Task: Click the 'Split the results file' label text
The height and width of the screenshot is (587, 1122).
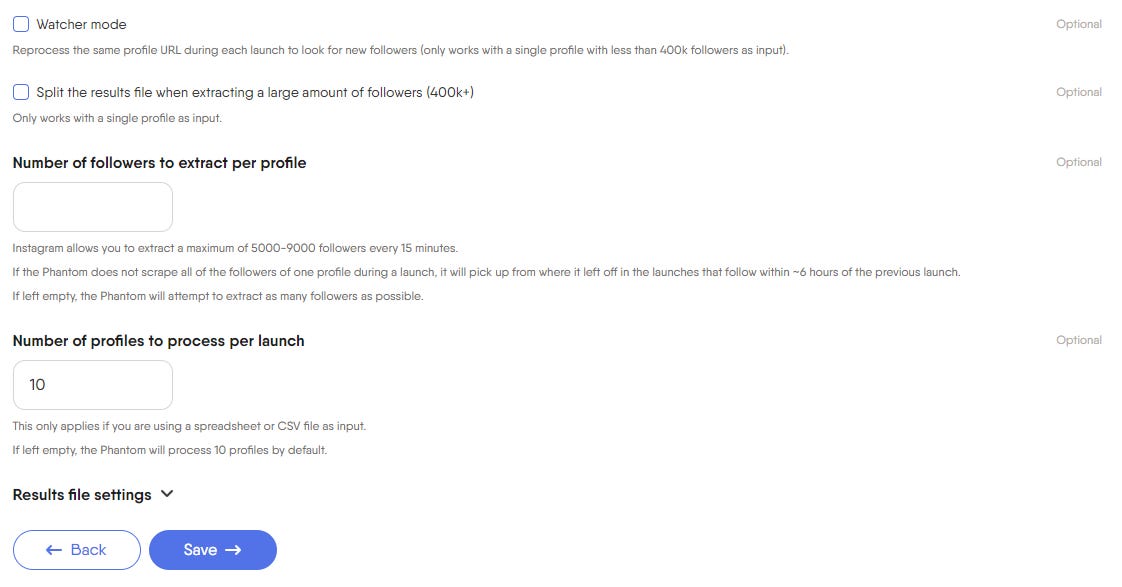Action: [x=255, y=92]
